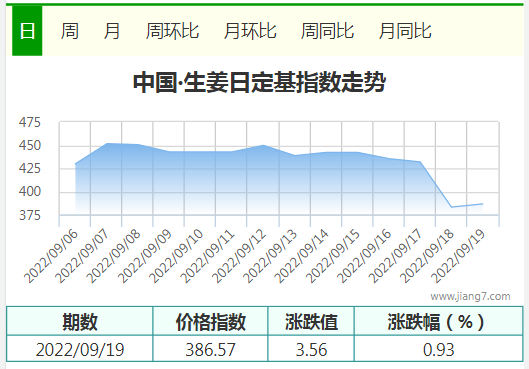This screenshot has width=529, height=369.
Task: Click the chart title 中国·生姜日定基指数走势
Action: click(x=259, y=82)
